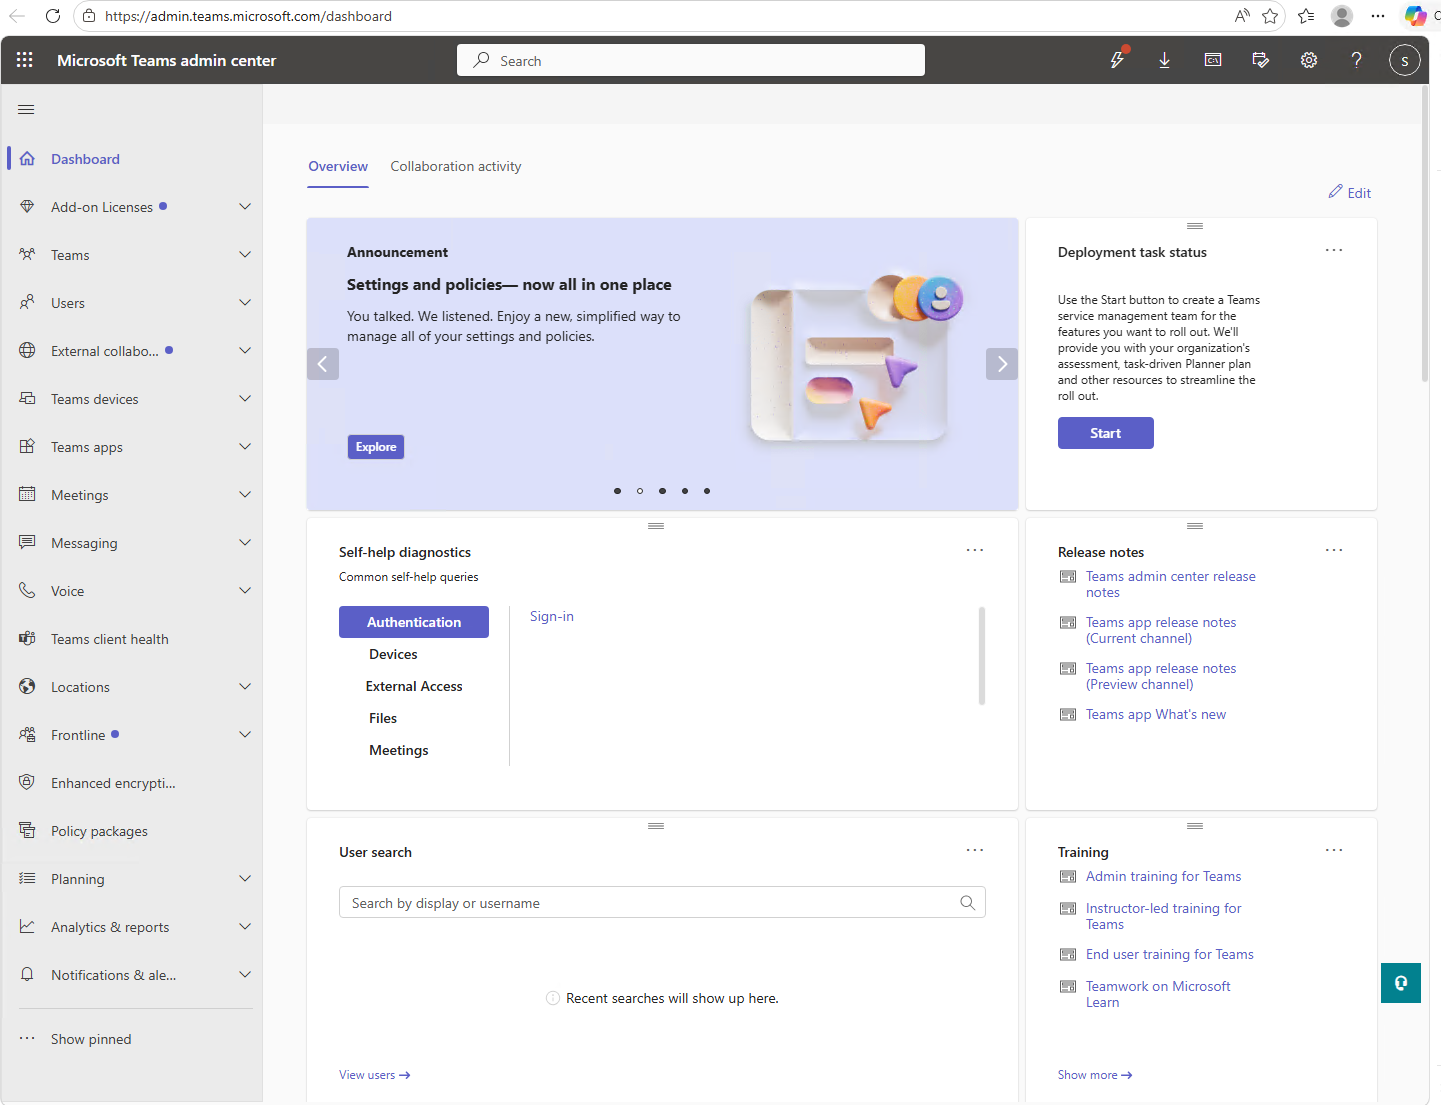Select the last announcement carousel dot
Viewport: 1441px width, 1105px height.
coord(707,491)
